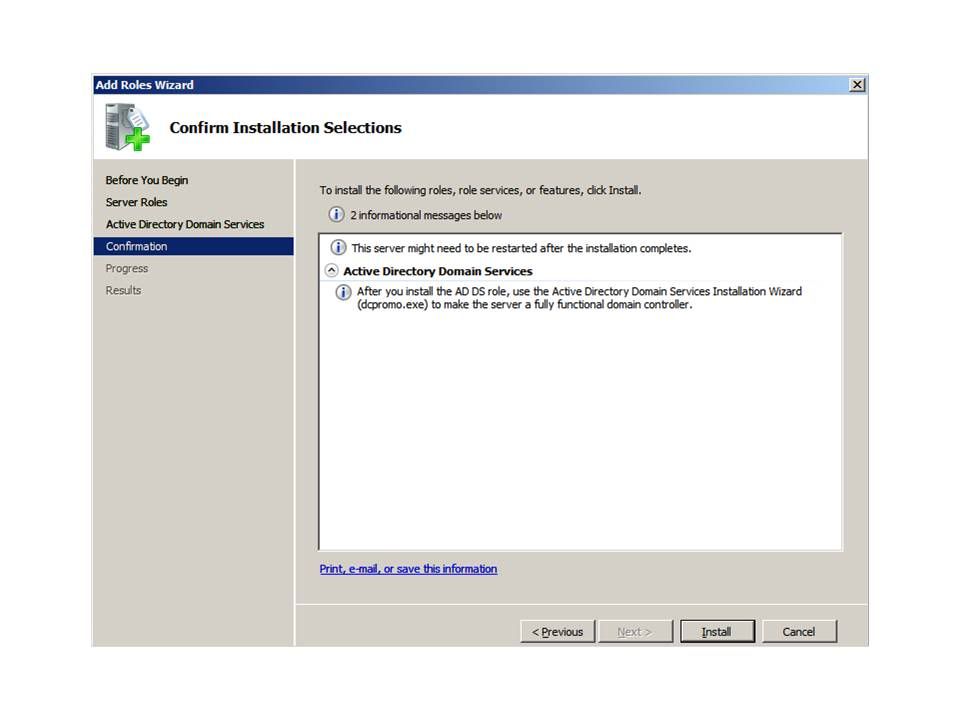Click the bold Active Directory Domain Services heading
The image size is (960, 720).
coord(438,271)
